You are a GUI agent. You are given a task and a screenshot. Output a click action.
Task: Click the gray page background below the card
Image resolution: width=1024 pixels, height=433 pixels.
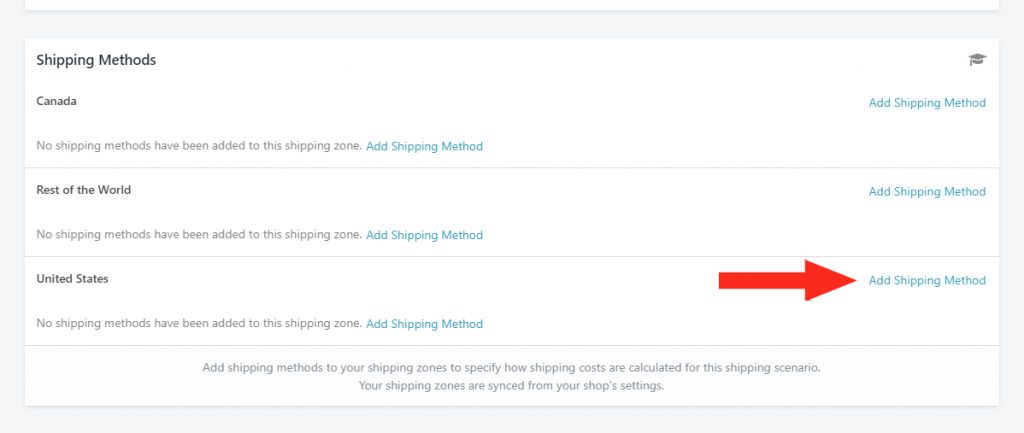tap(512, 420)
